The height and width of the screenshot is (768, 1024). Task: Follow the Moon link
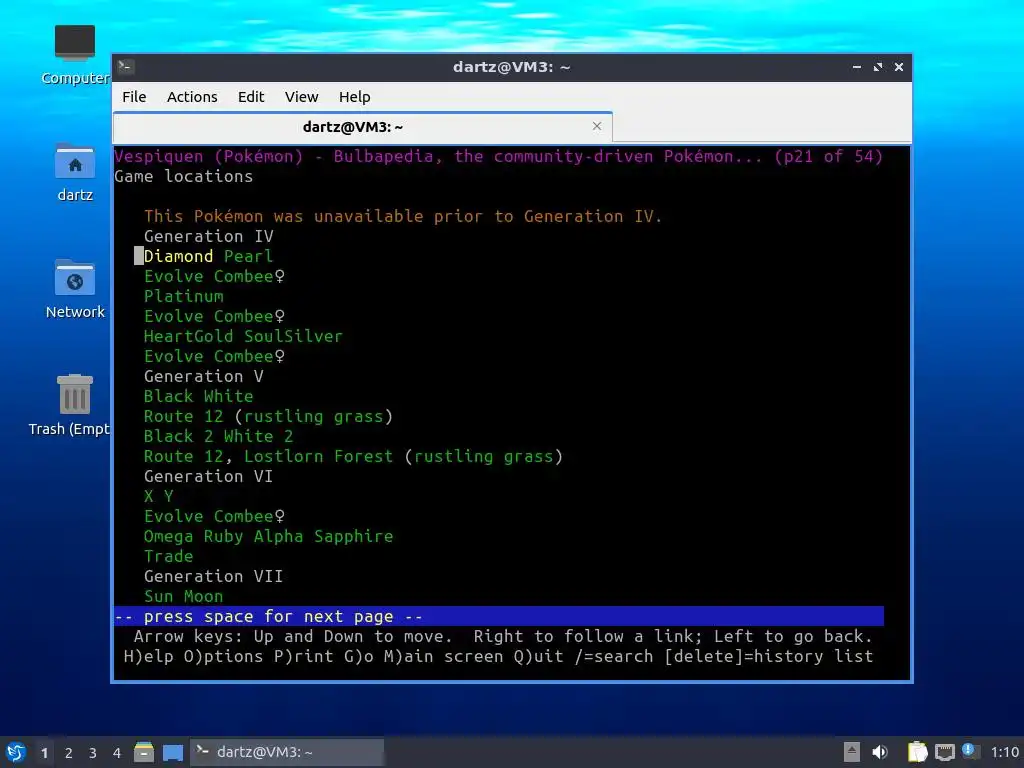[203, 596]
